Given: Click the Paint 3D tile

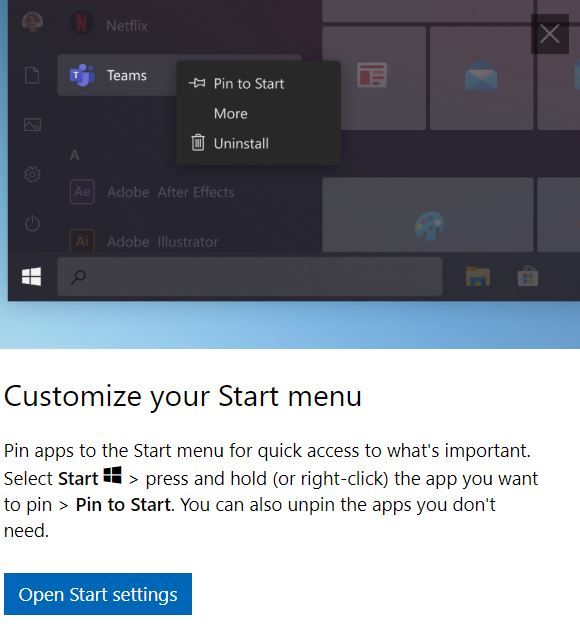Looking at the screenshot, I should [428, 214].
